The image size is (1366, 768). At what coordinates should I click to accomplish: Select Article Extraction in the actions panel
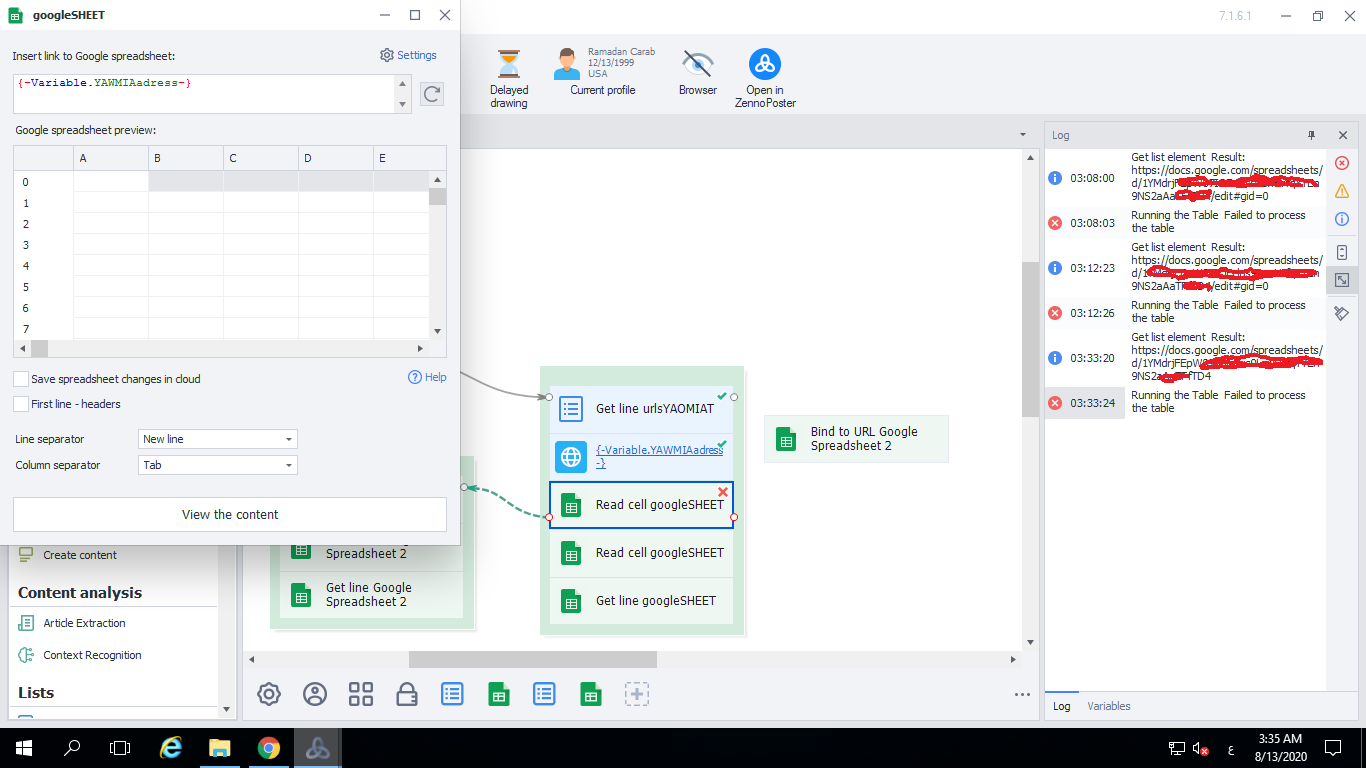pyautogui.click(x=84, y=623)
